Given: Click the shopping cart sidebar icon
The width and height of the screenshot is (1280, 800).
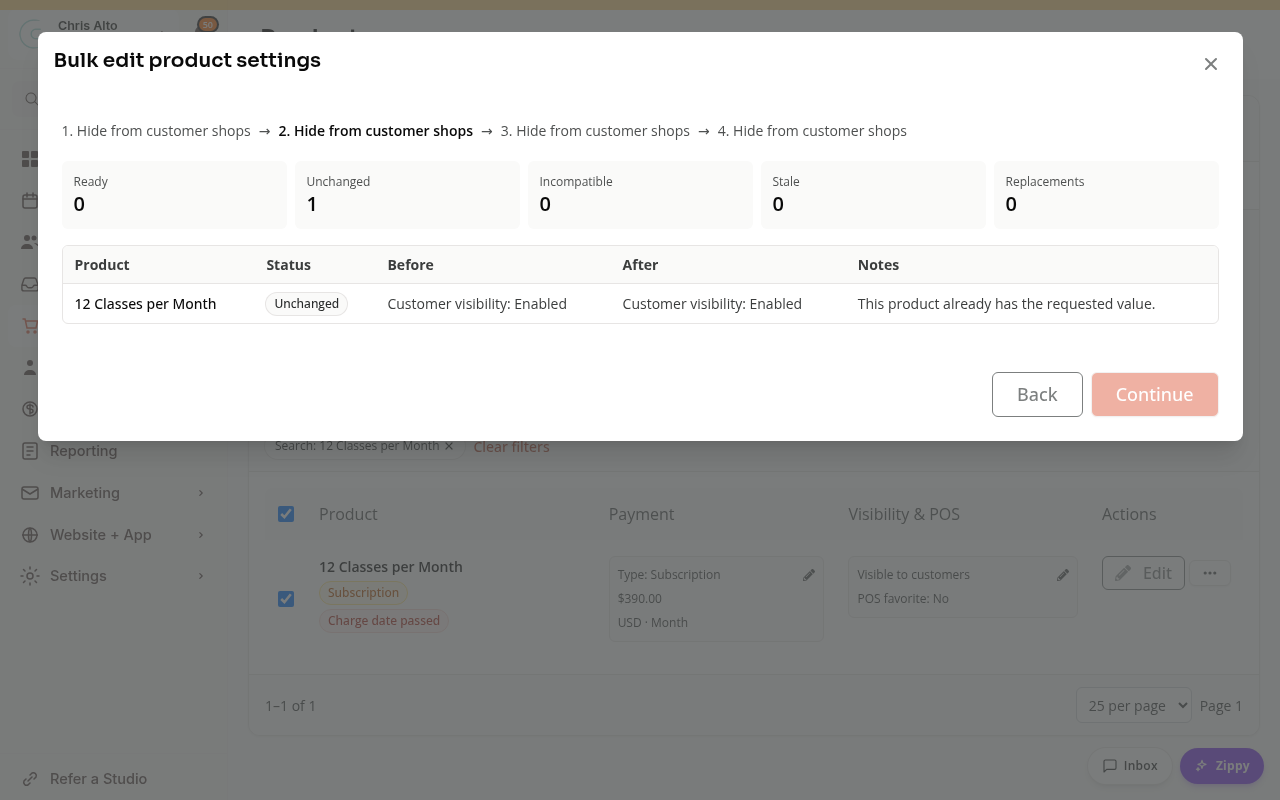Looking at the screenshot, I should pos(30,326).
